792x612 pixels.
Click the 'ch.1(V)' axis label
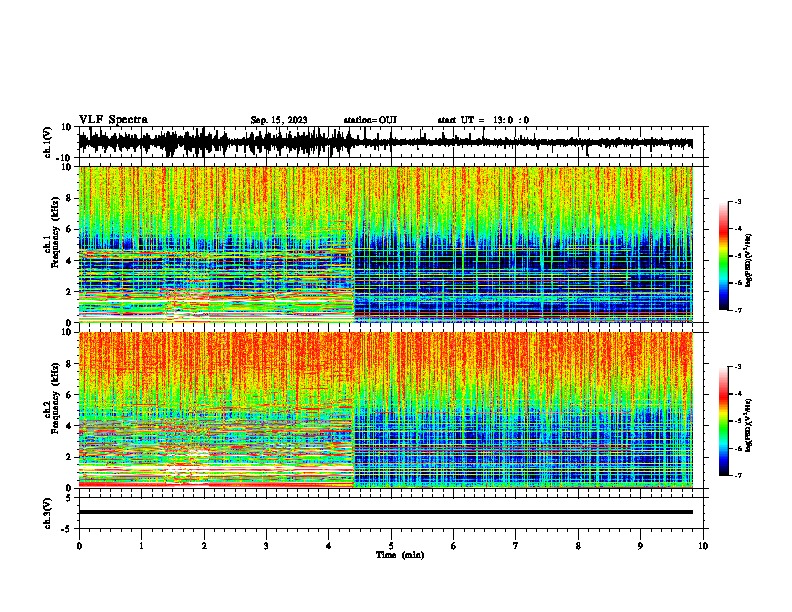pos(48,142)
